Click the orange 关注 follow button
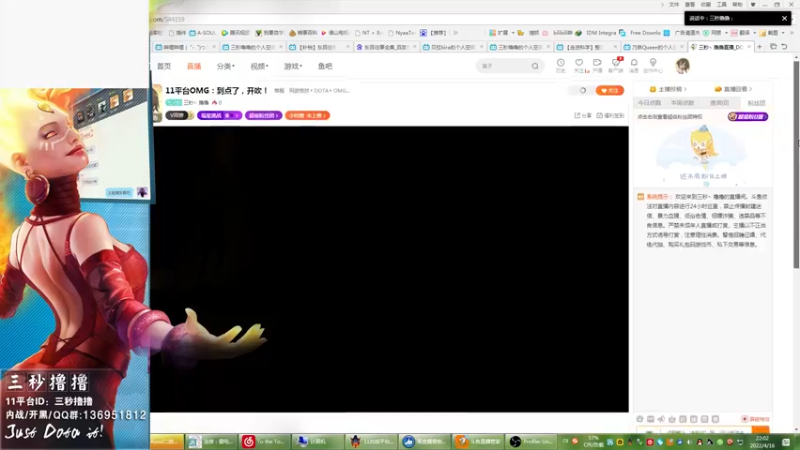The height and width of the screenshot is (450, 800). pyautogui.click(x=610, y=90)
